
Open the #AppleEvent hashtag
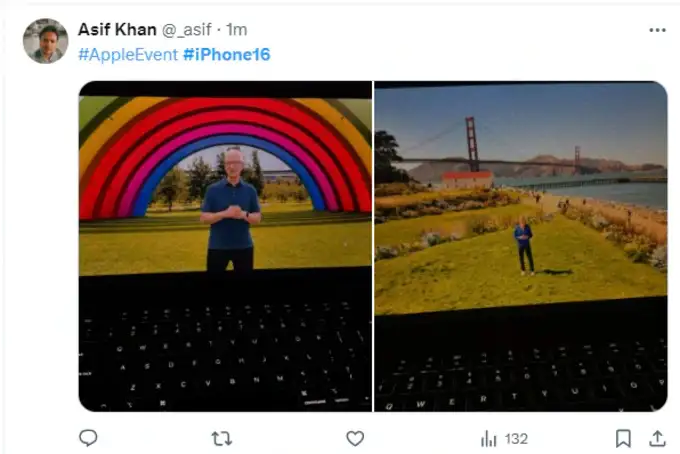click(x=127, y=54)
